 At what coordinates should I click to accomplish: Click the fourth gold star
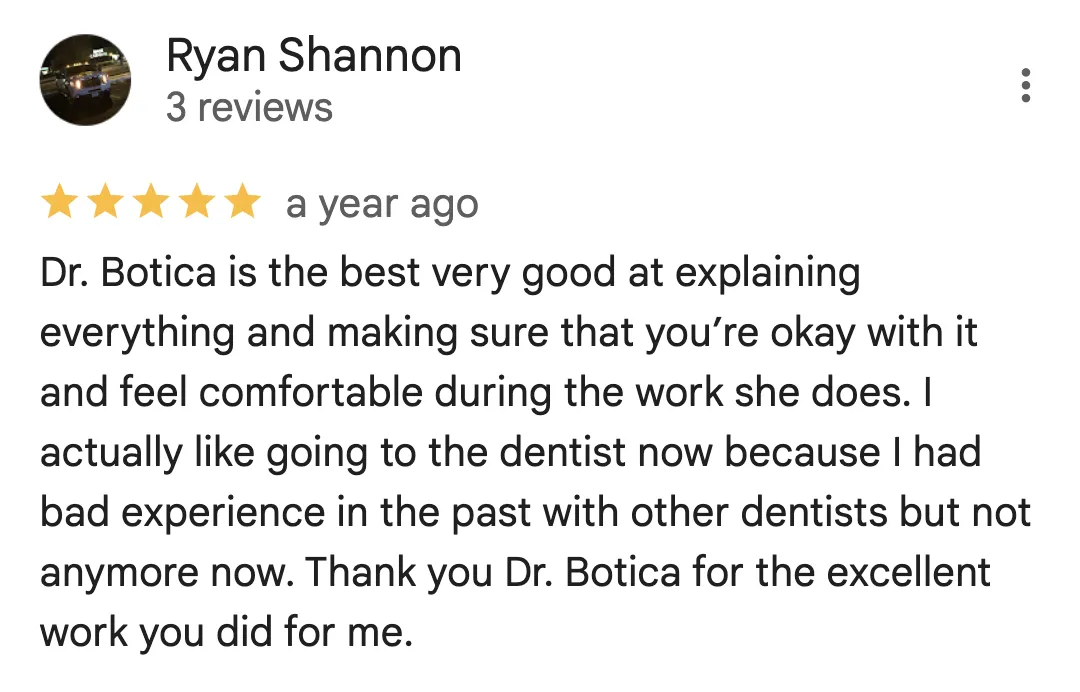[197, 202]
